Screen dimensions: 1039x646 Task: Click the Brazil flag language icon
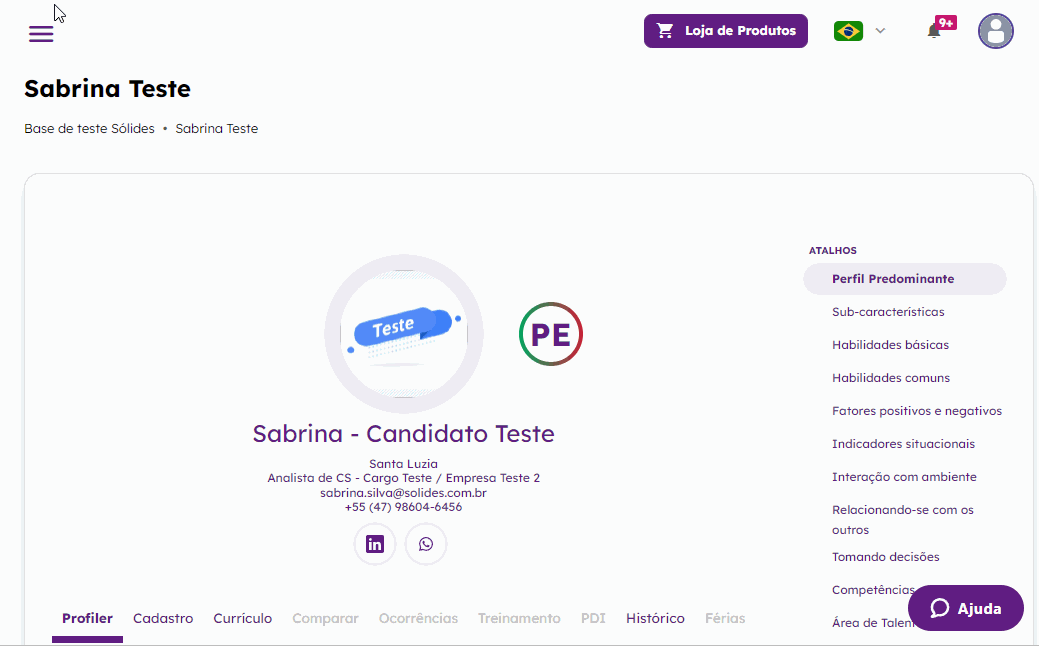click(x=848, y=31)
